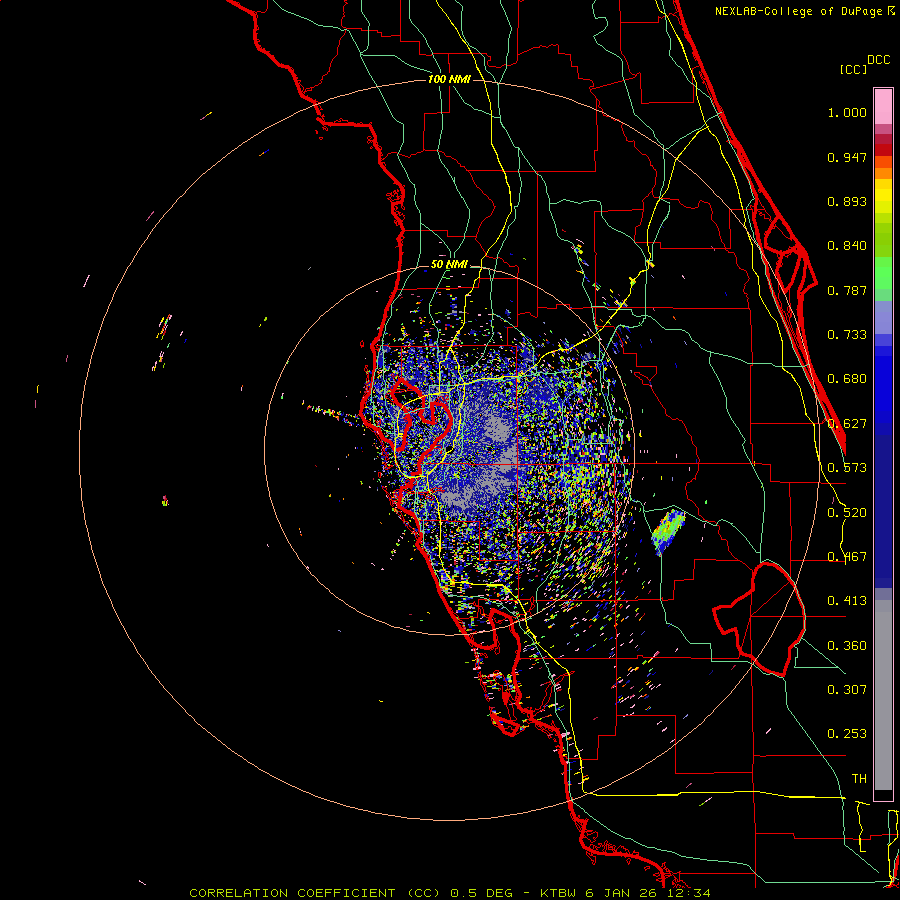Select the 0.307 legend value

coord(847,690)
